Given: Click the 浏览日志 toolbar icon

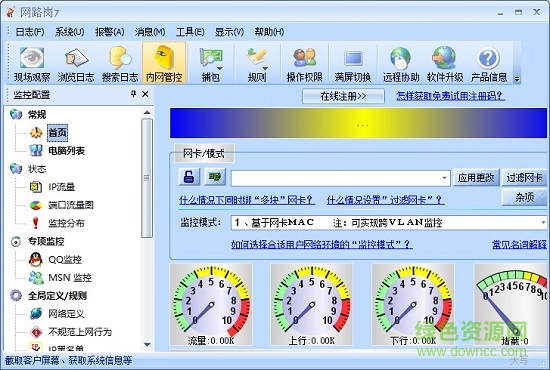Looking at the screenshot, I should (75, 64).
